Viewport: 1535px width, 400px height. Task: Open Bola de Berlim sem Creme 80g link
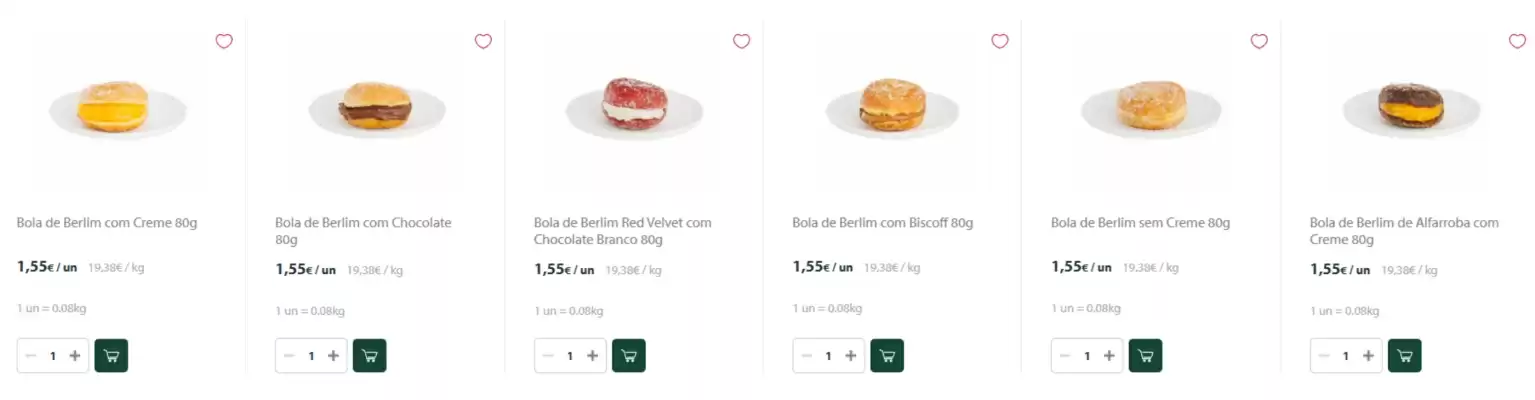[x=1140, y=223]
